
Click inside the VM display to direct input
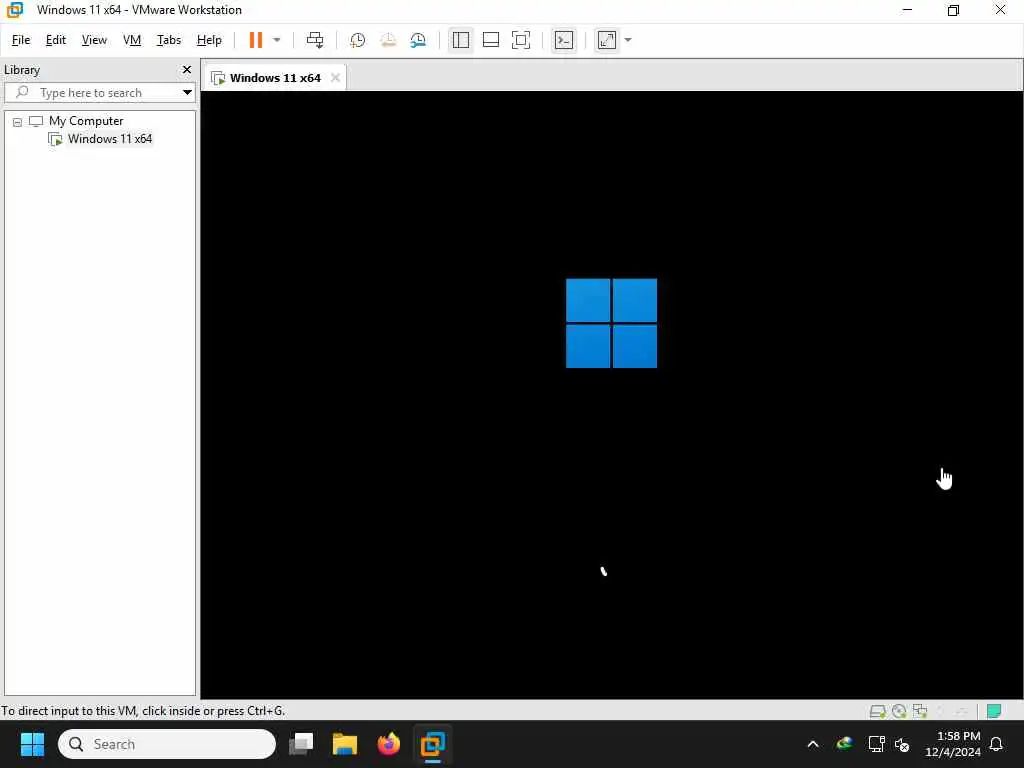coord(611,394)
